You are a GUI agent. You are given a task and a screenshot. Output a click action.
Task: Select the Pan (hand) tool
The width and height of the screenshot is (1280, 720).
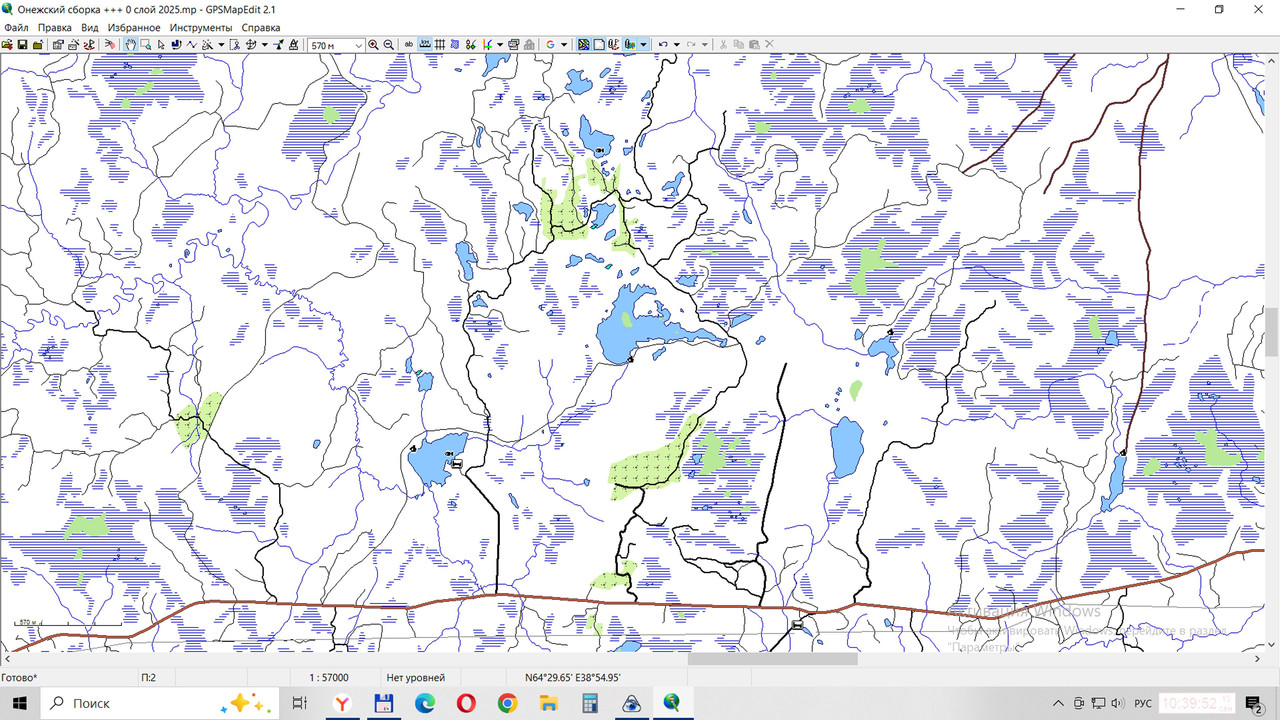[130, 45]
